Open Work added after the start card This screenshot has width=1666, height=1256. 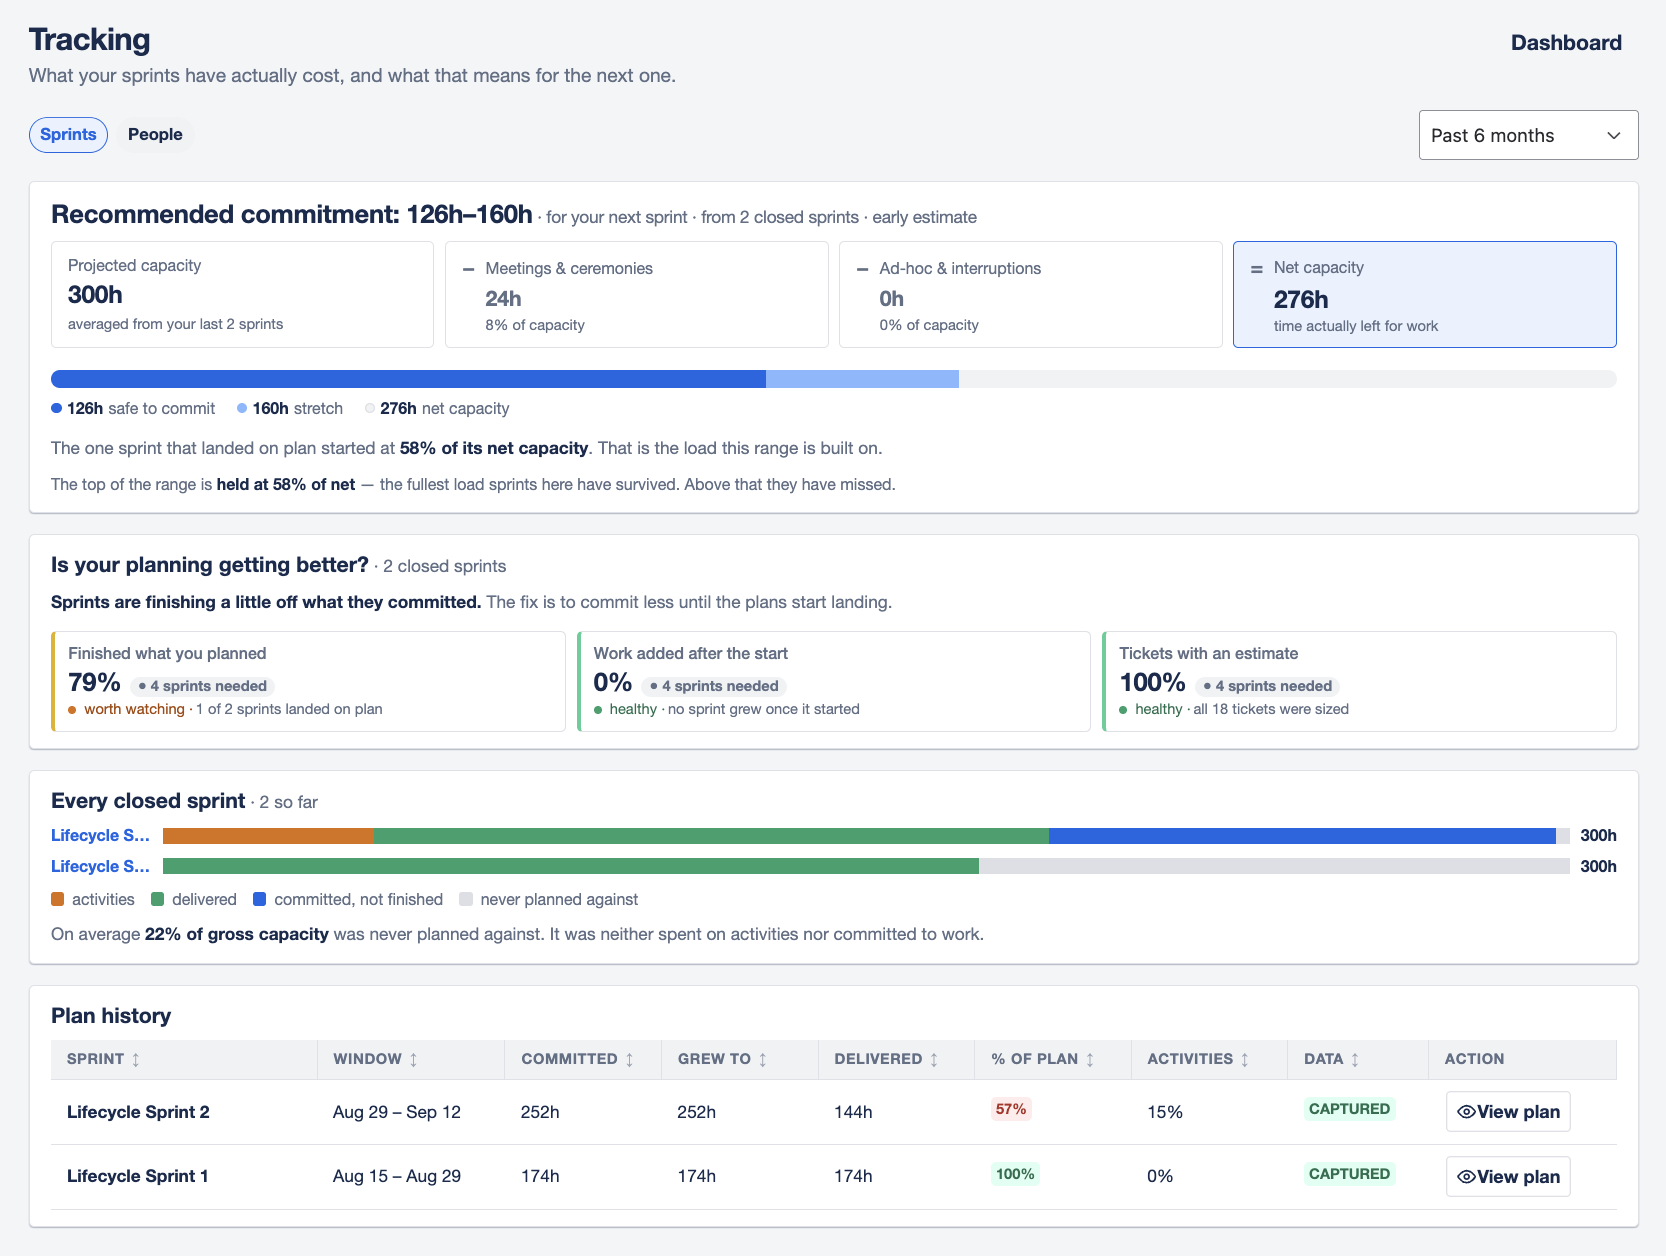pos(834,681)
